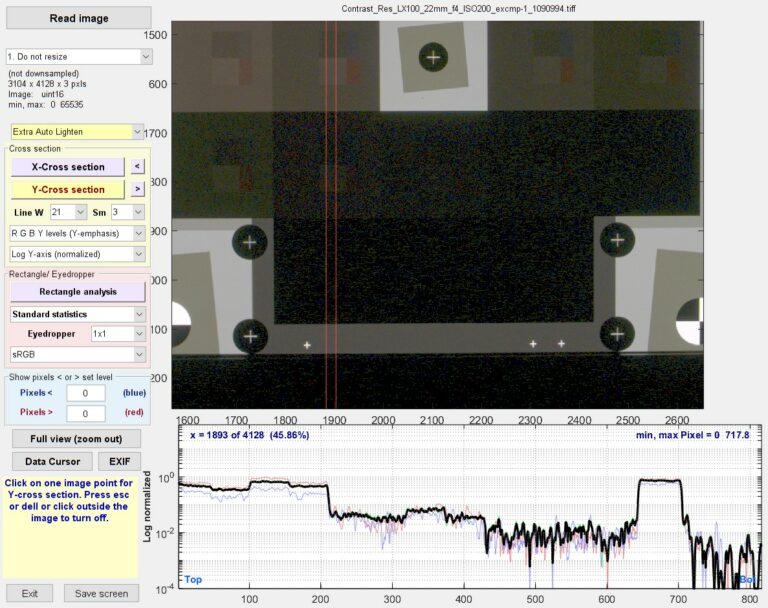Open the 'Do not resize' dropdown
Screen dimensions: 768x608
pos(79,56)
